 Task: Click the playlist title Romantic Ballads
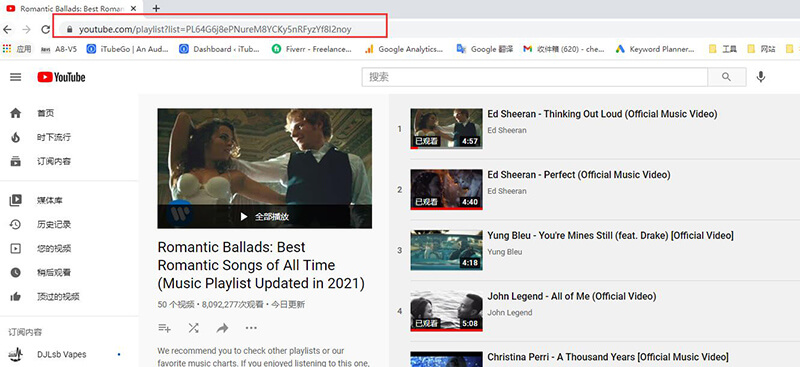point(261,265)
